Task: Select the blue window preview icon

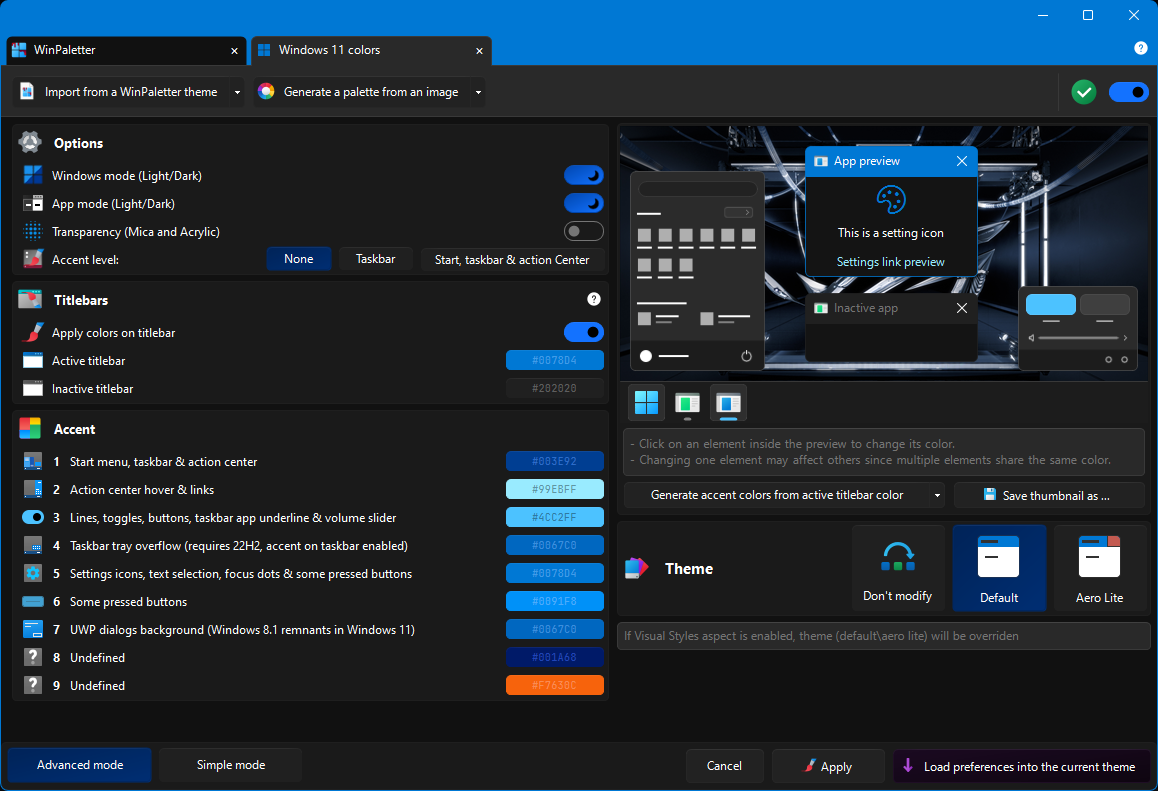Action: click(728, 403)
